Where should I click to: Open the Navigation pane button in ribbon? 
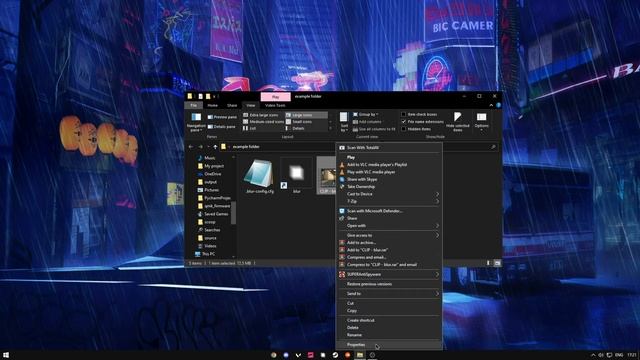(x=196, y=122)
